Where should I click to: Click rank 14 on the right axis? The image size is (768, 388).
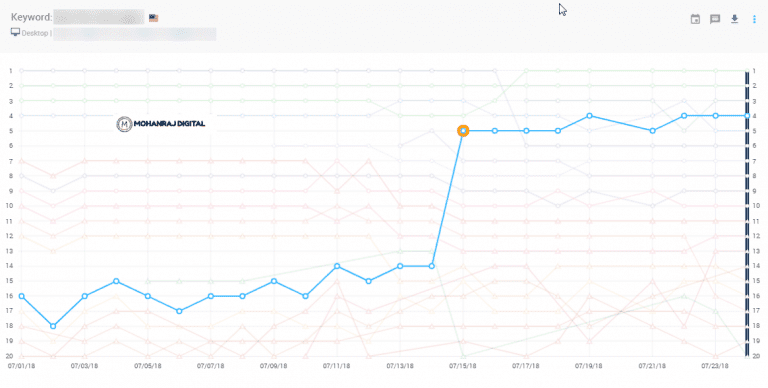coord(755,266)
